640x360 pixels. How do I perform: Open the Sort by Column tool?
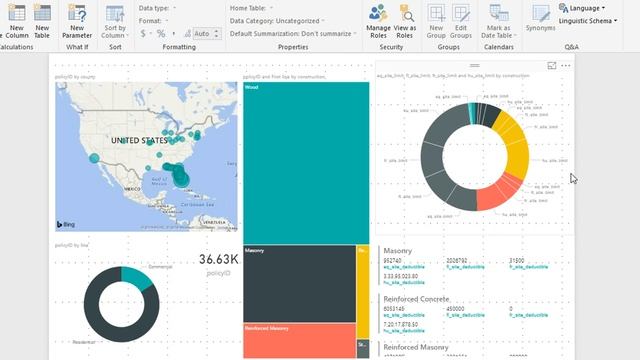pos(115,22)
